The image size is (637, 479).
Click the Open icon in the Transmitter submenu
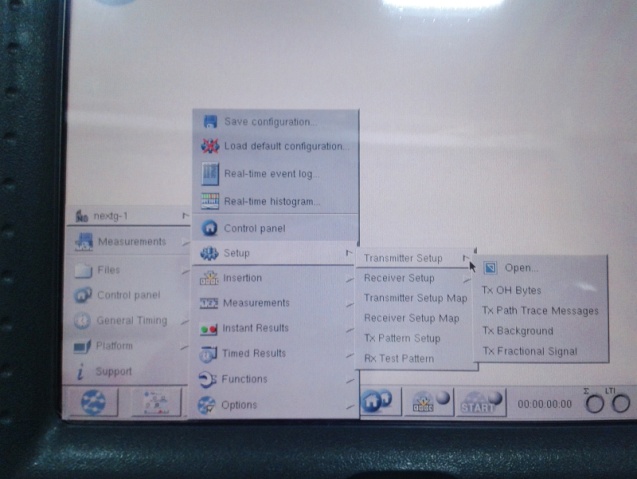pyautogui.click(x=490, y=268)
